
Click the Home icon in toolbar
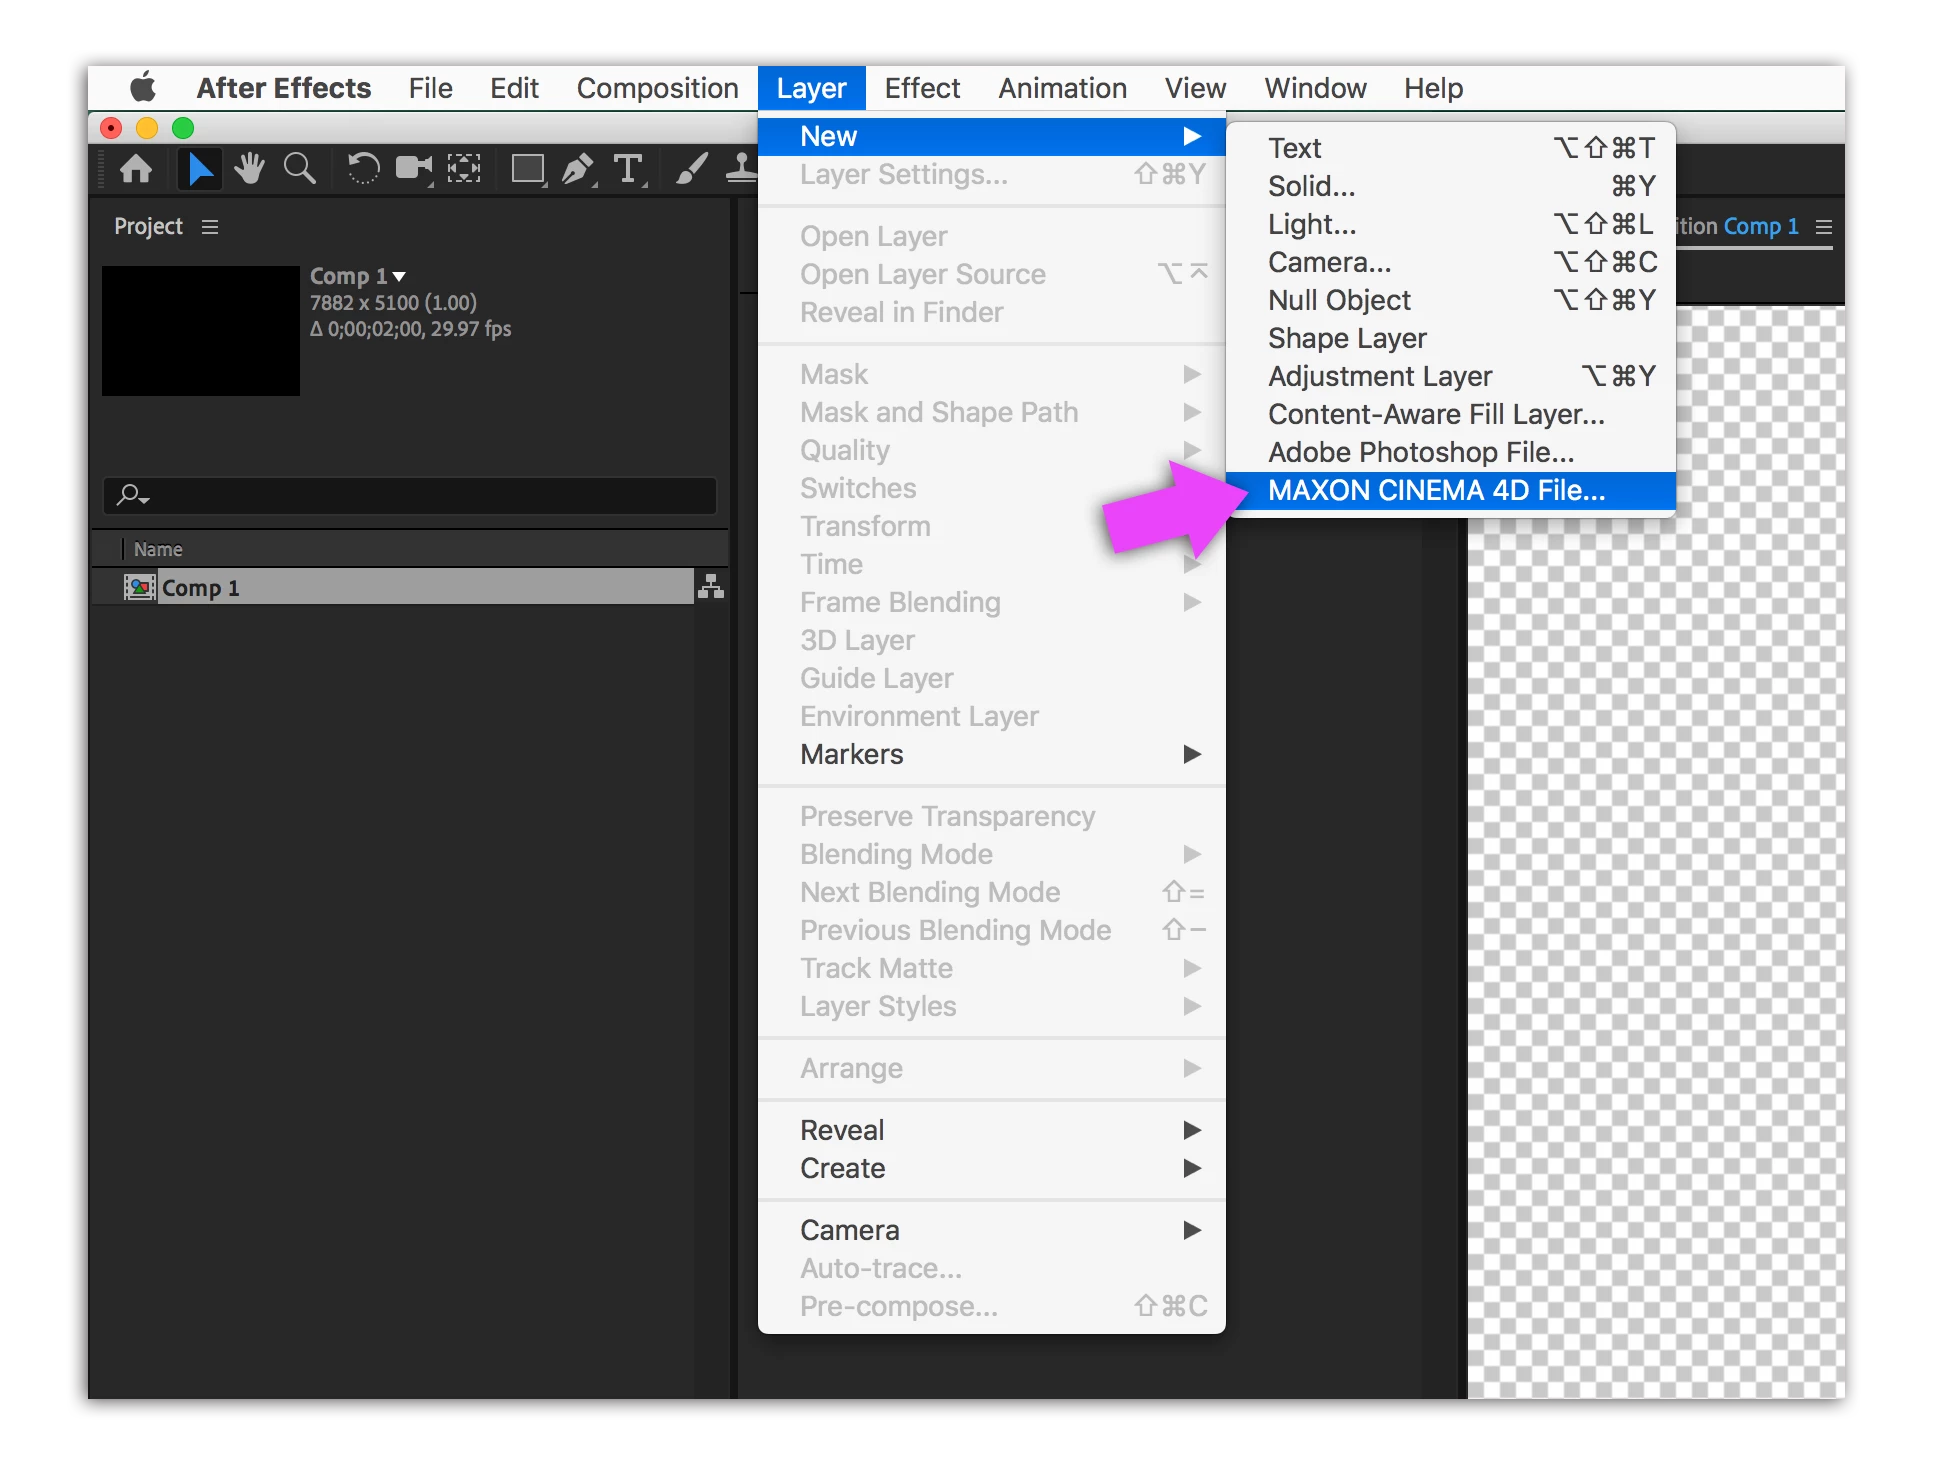(x=136, y=169)
